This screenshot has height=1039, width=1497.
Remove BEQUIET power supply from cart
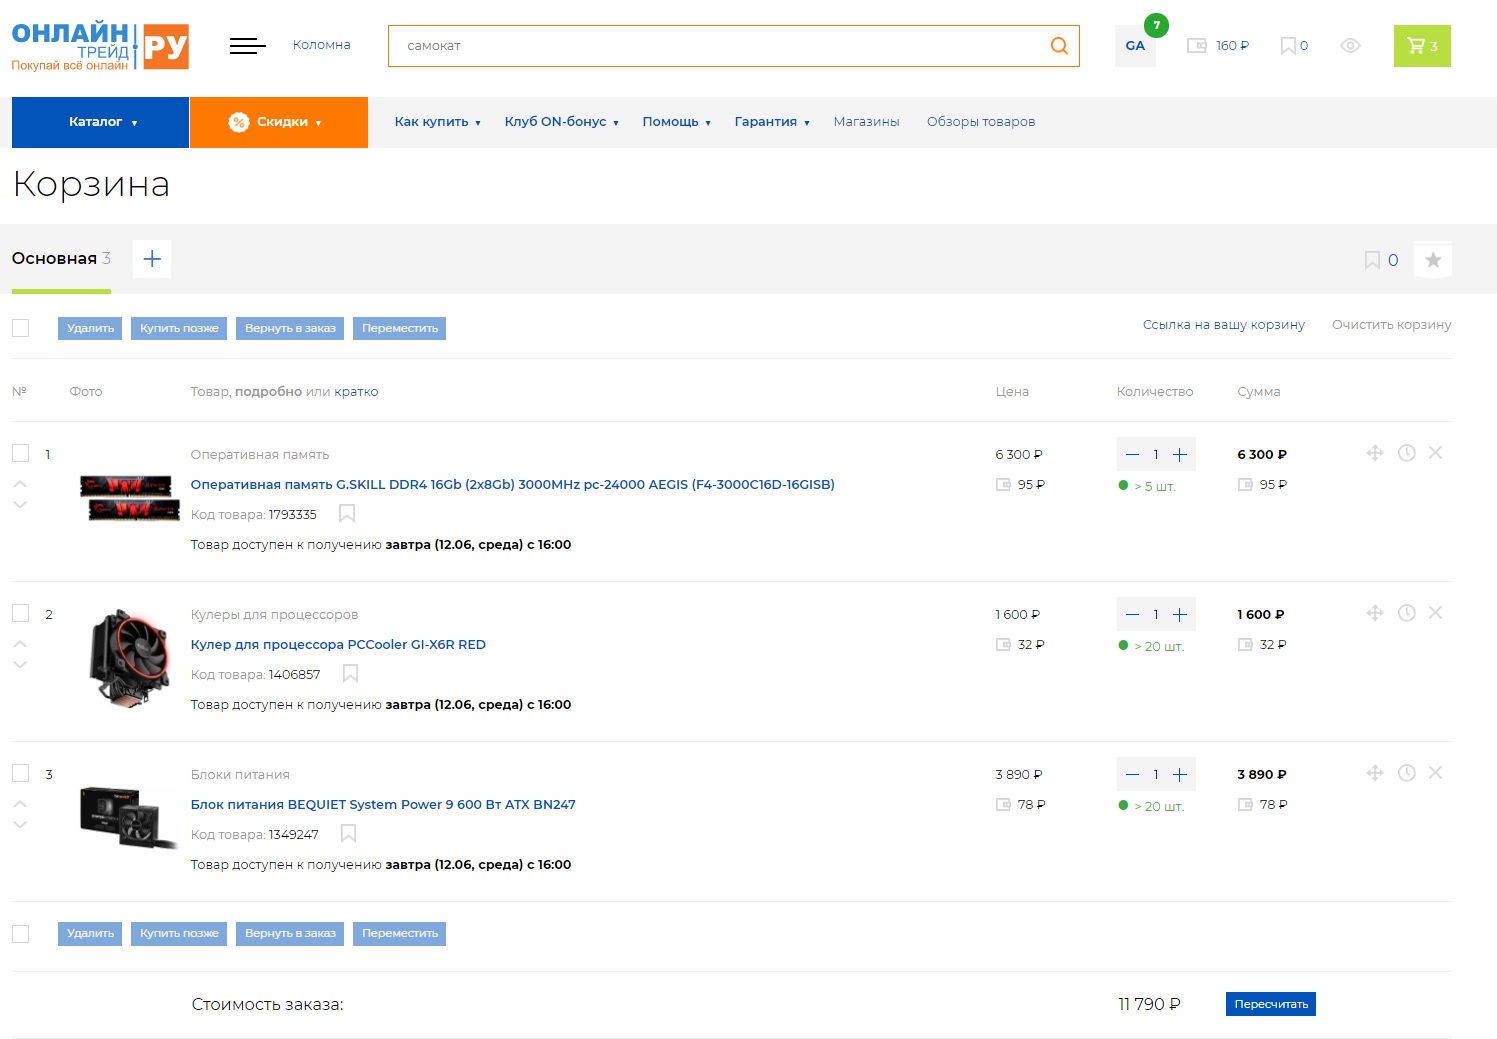tap(1435, 773)
